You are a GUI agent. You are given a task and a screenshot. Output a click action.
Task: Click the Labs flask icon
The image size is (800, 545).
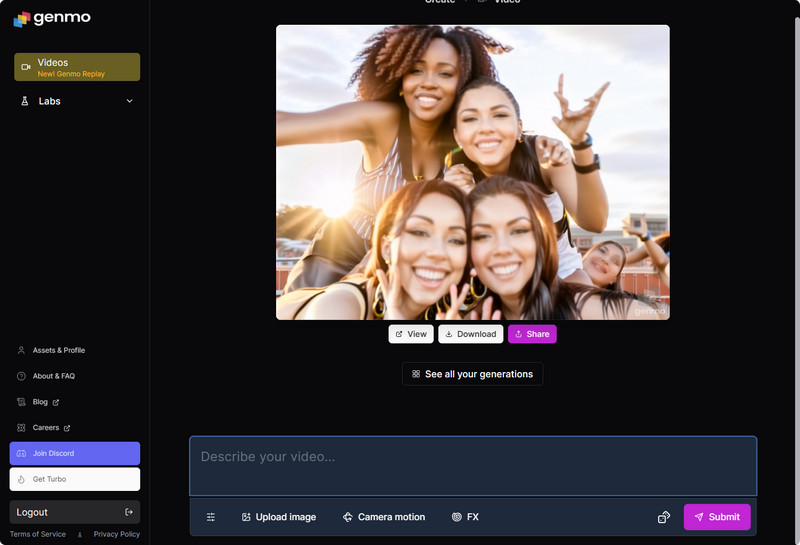click(x=24, y=101)
